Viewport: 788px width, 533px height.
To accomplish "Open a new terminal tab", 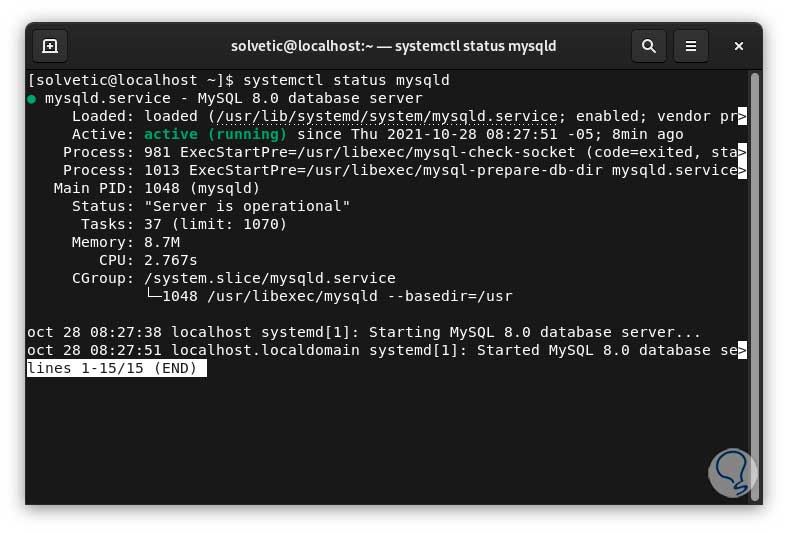I will (x=50, y=46).
